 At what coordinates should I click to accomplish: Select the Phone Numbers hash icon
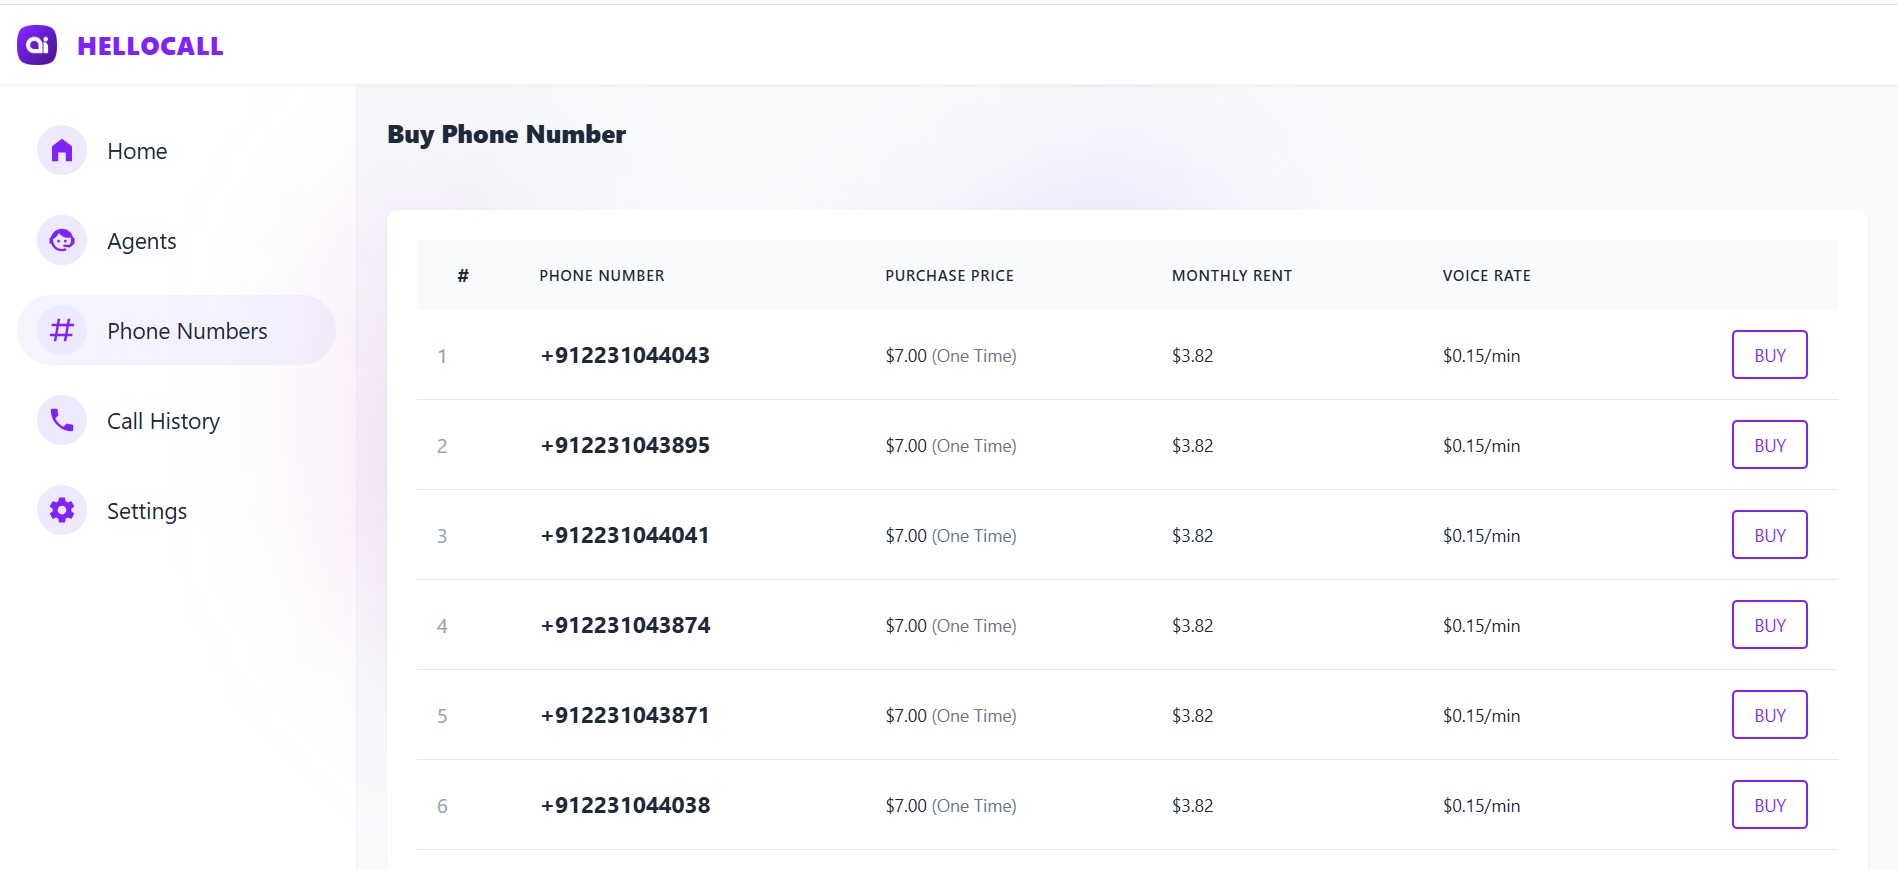61,330
